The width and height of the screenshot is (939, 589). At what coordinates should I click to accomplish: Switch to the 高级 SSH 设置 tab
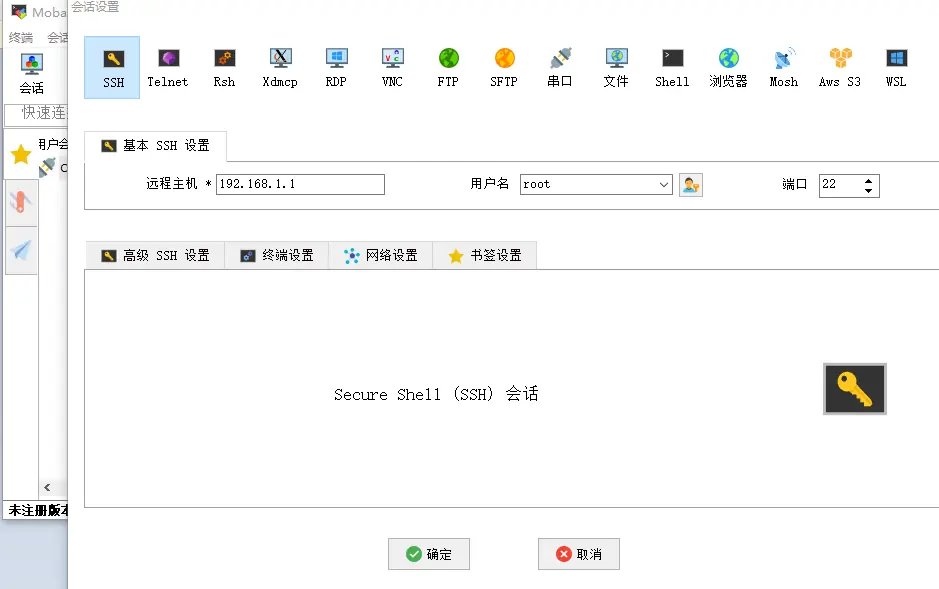(x=155, y=255)
